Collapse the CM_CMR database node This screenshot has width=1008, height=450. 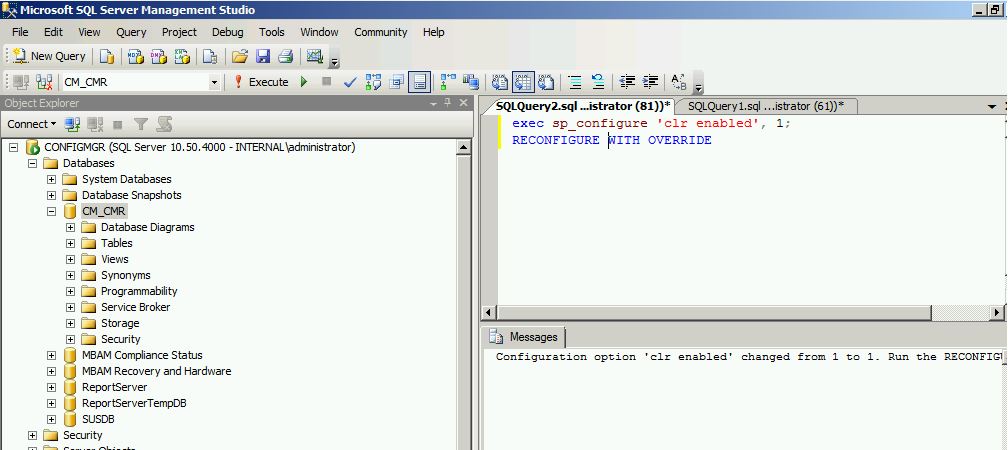click(x=52, y=211)
